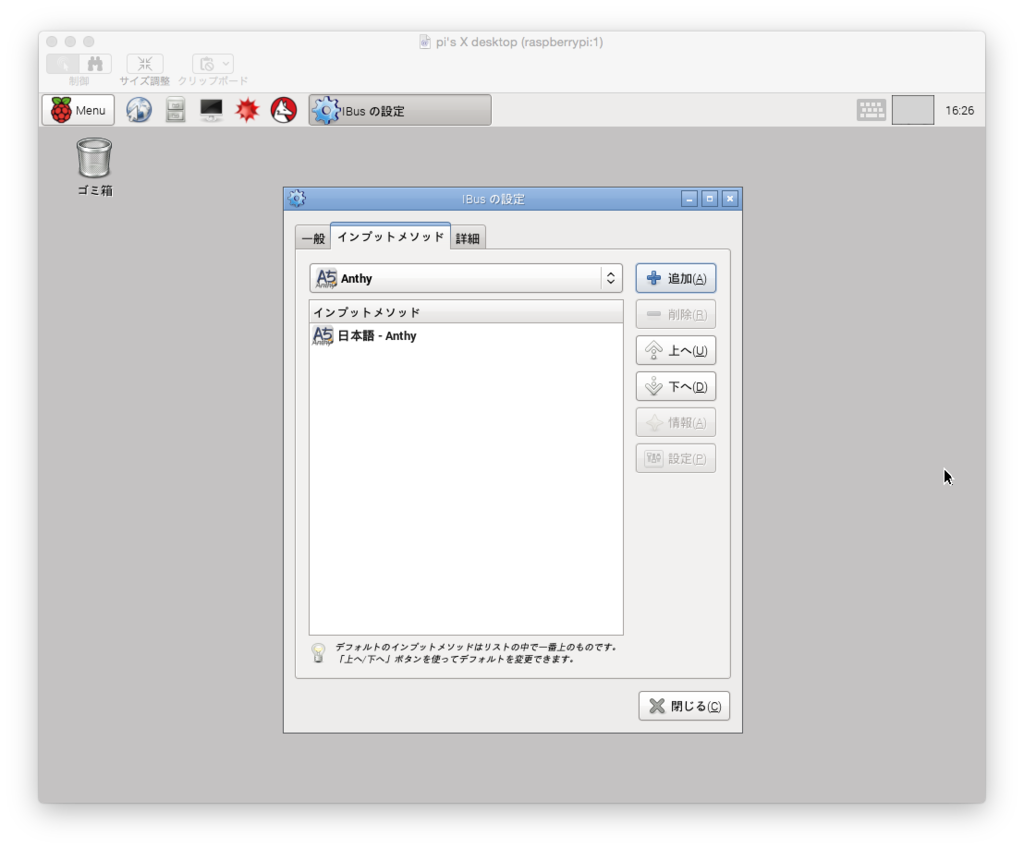Switch to the 詳細 tab

click(468, 238)
